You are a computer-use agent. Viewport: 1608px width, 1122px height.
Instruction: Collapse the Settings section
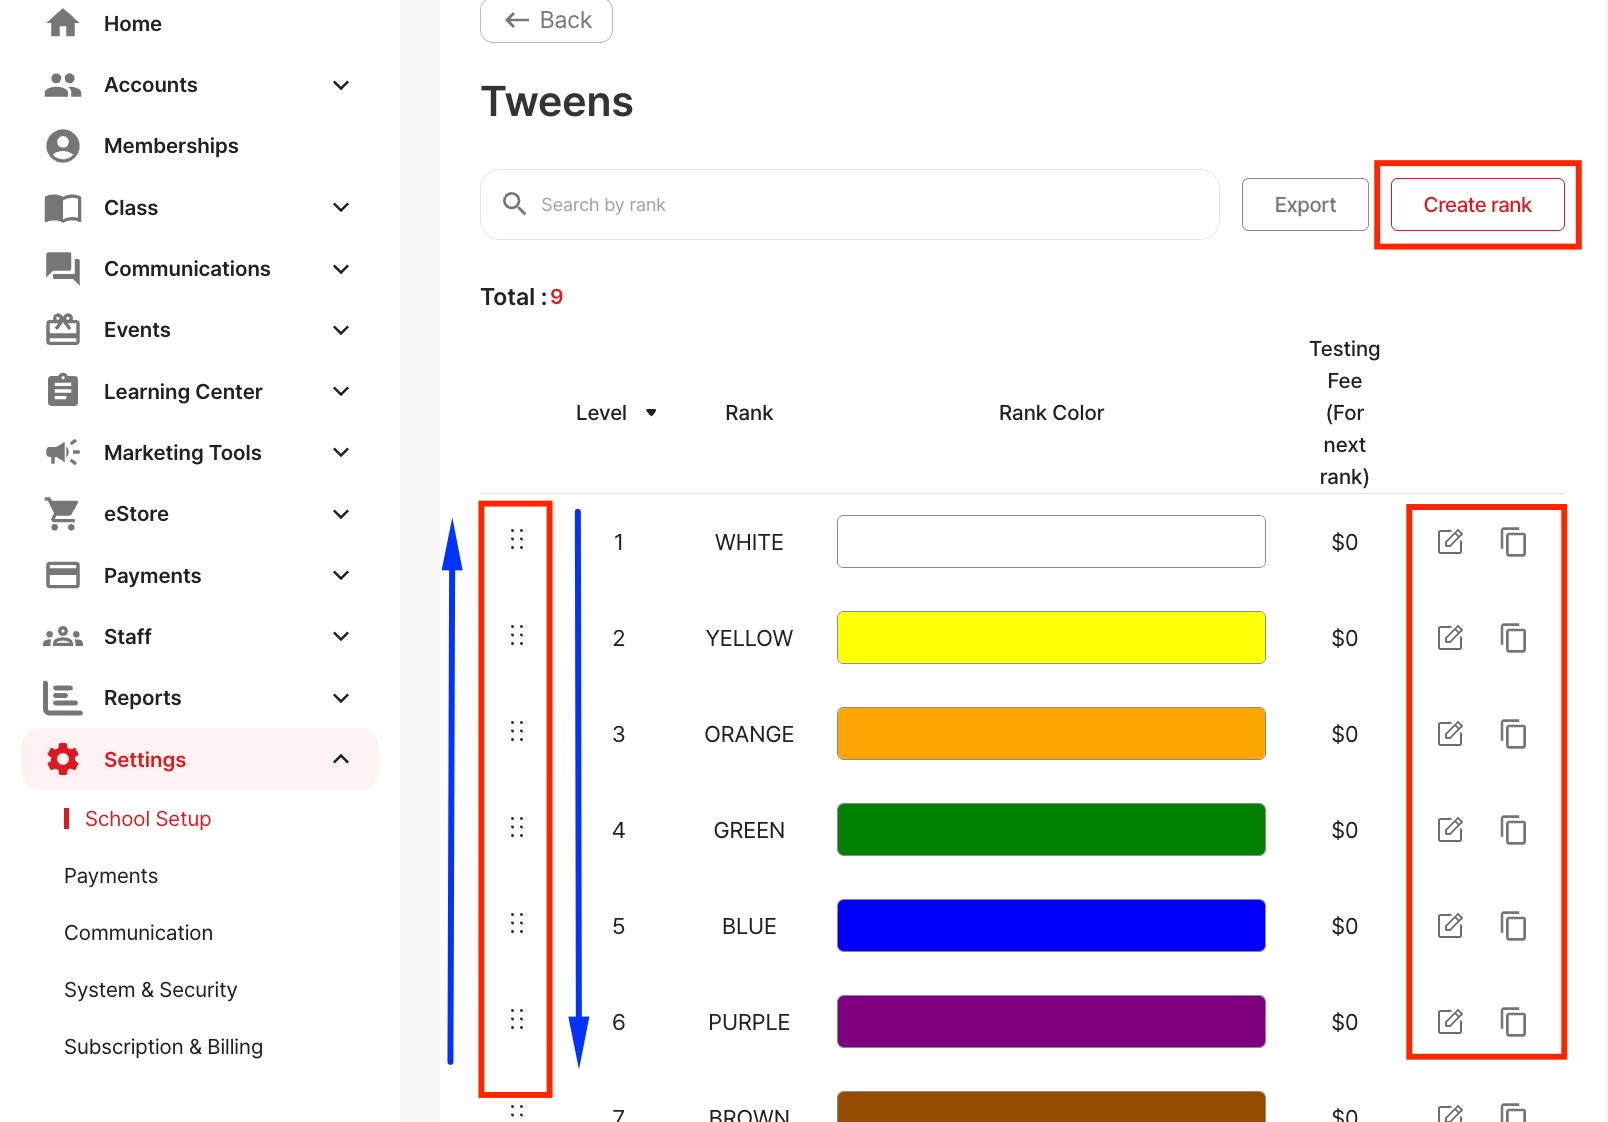click(x=341, y=759)
